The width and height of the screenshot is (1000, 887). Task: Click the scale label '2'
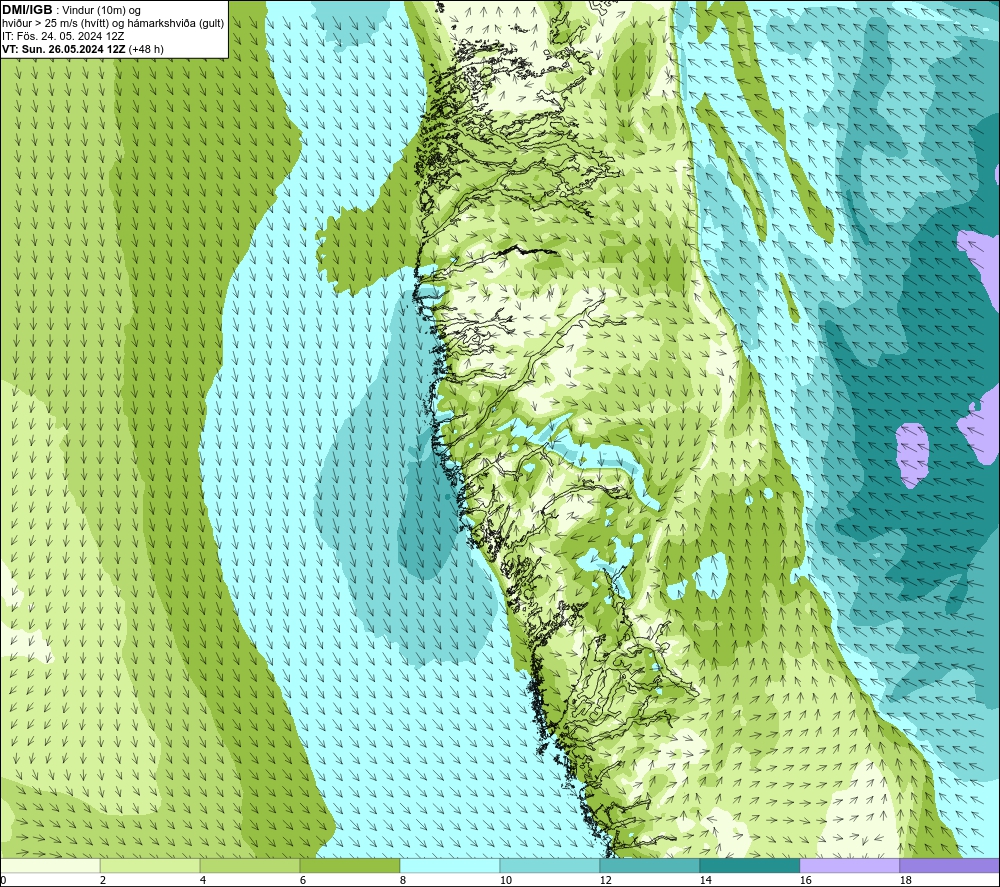(x=103, y=881)
